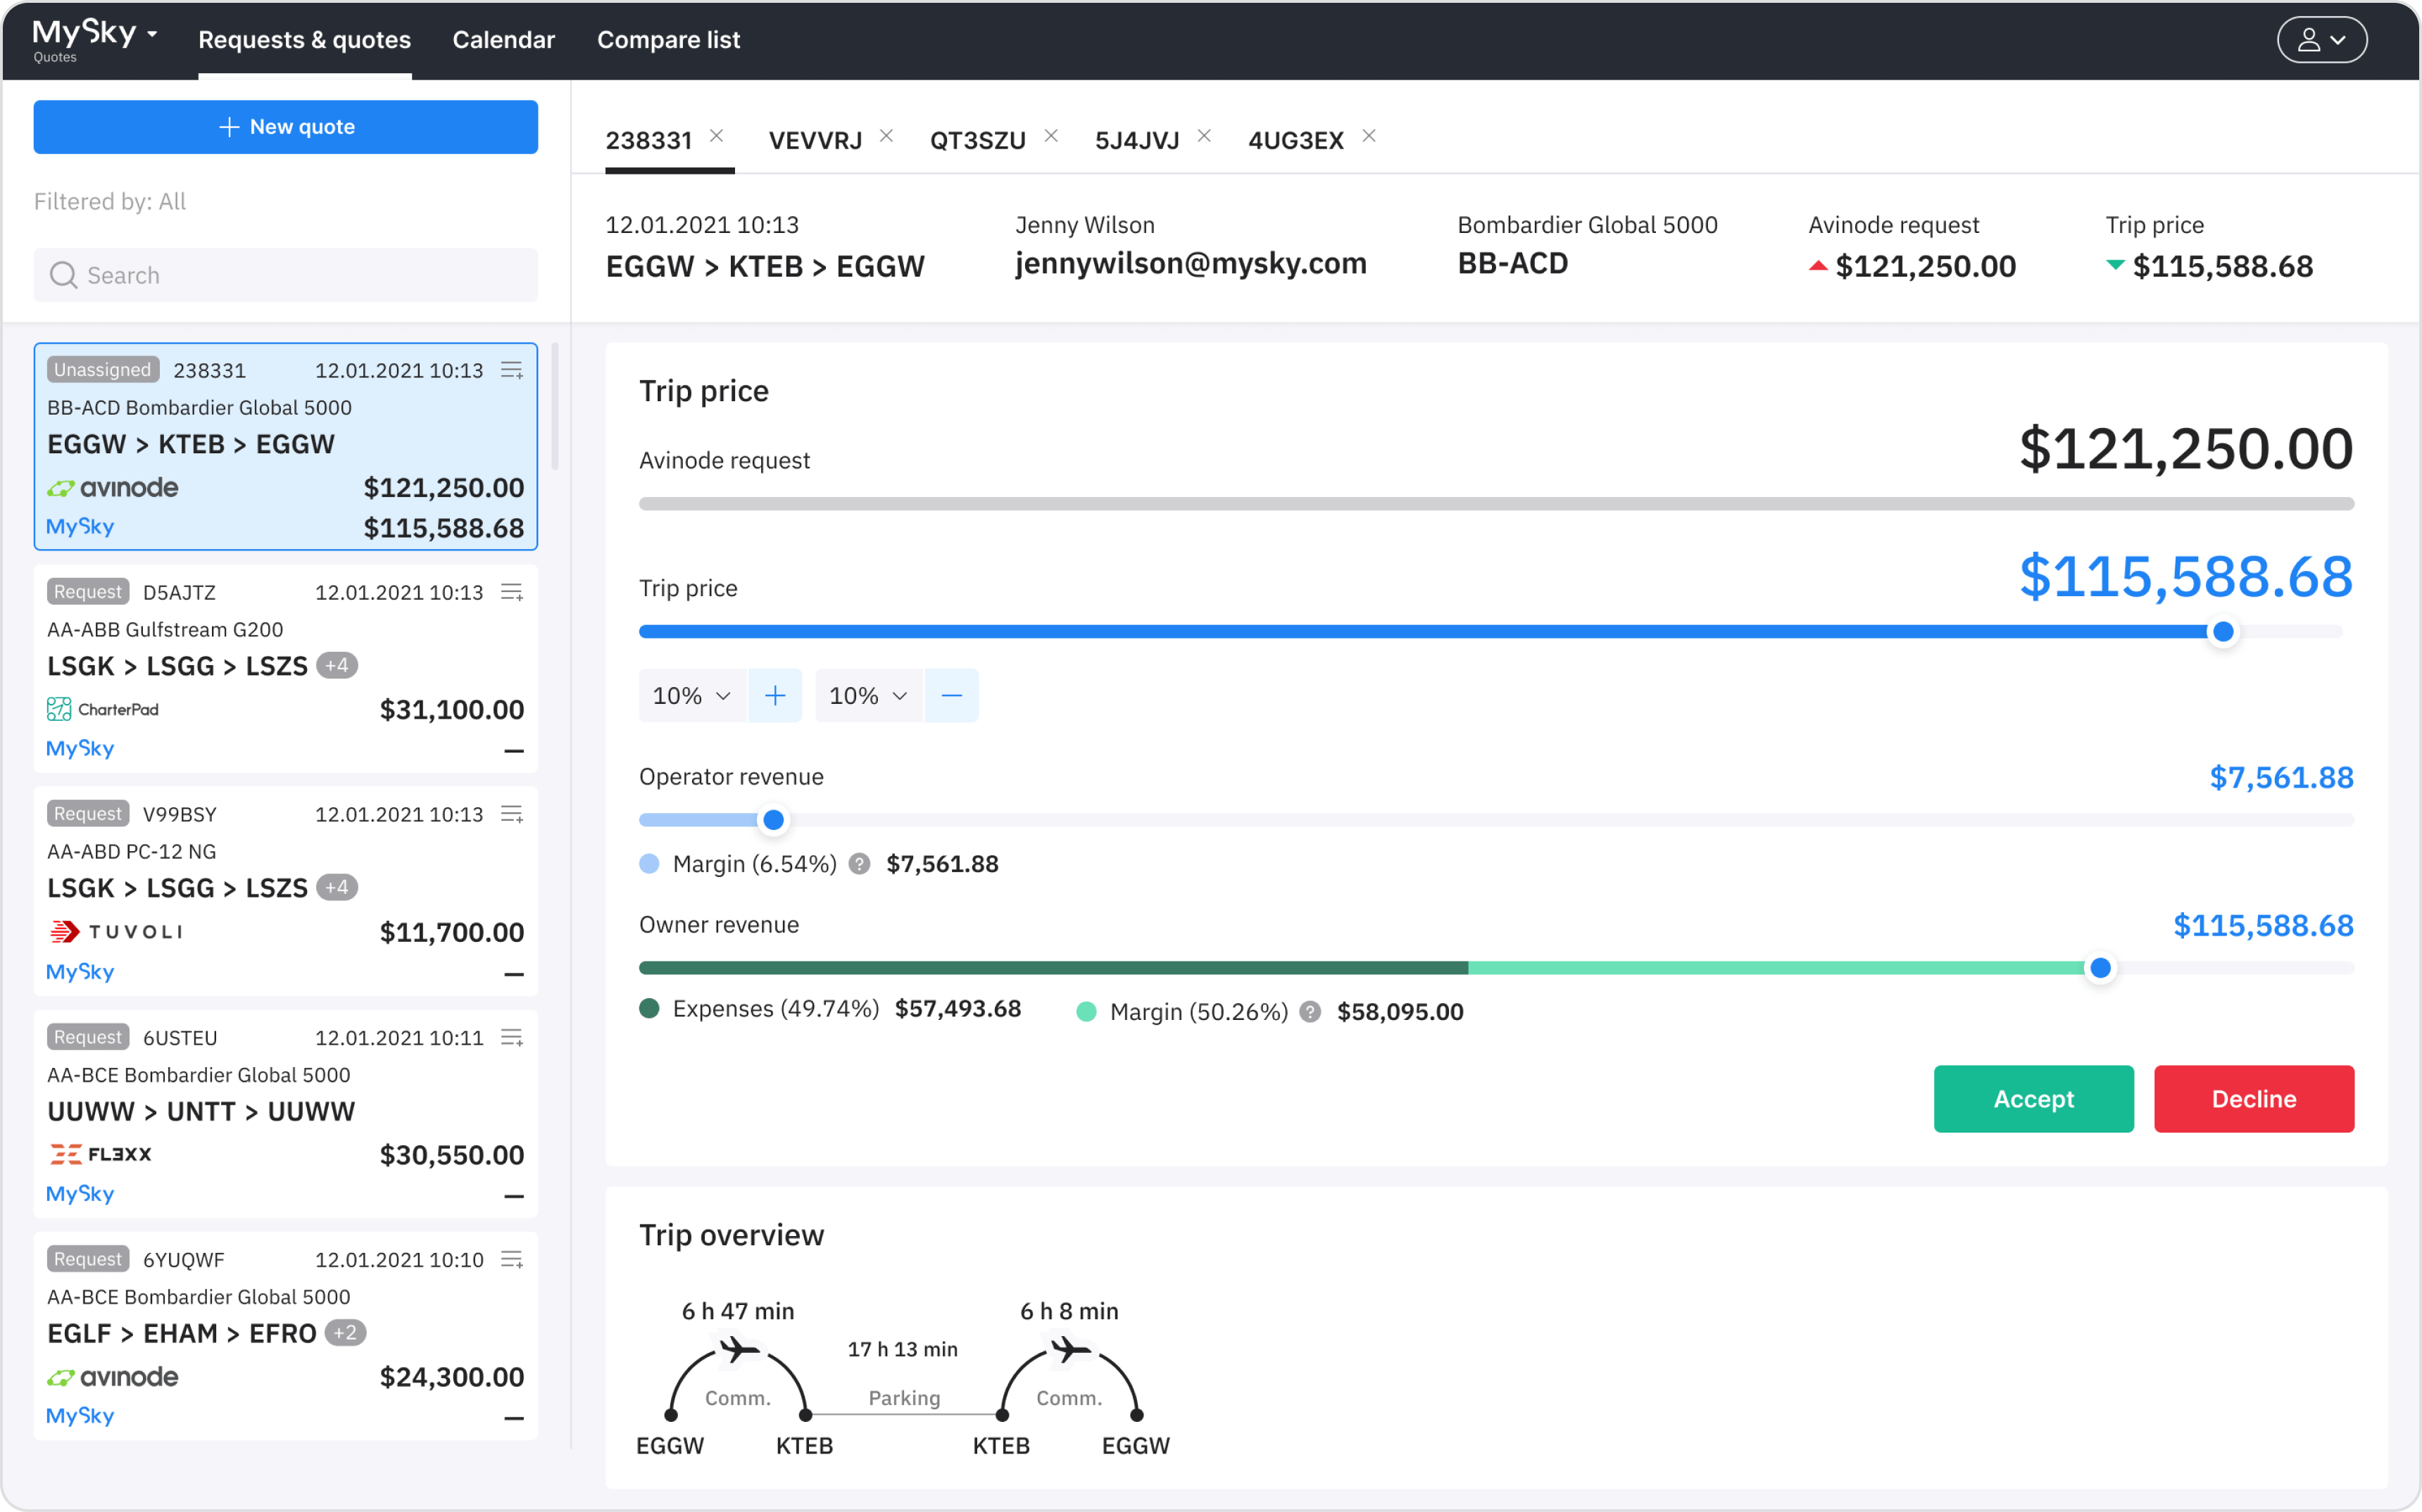Click Expenses (49.74%) legend entry
Screen dimensions: 2422x1512
(830, 1009)
